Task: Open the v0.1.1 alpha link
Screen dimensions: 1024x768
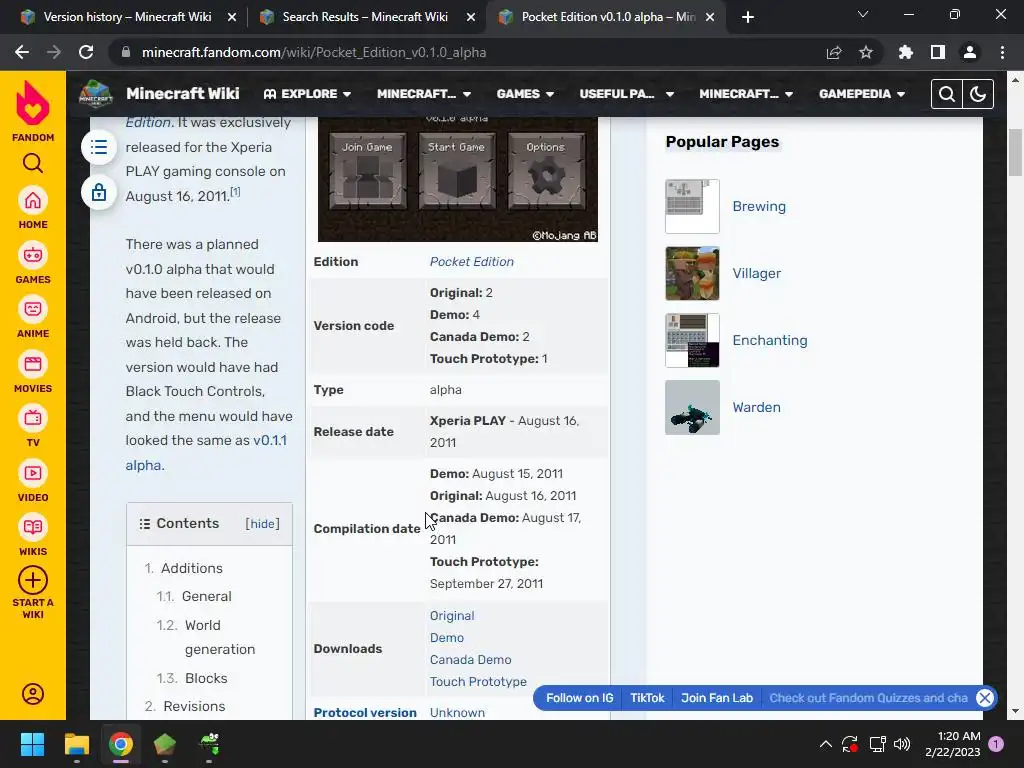Action: point(206,453)
